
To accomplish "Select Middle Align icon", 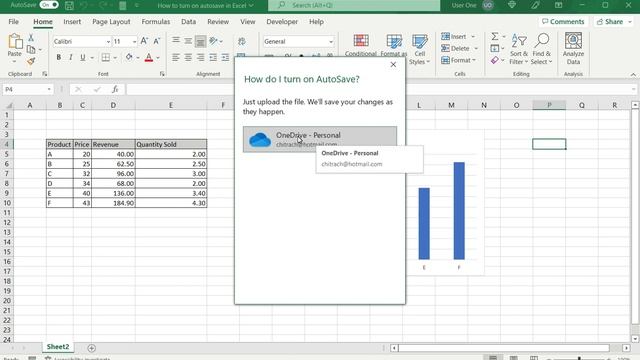I will [188, 41].
